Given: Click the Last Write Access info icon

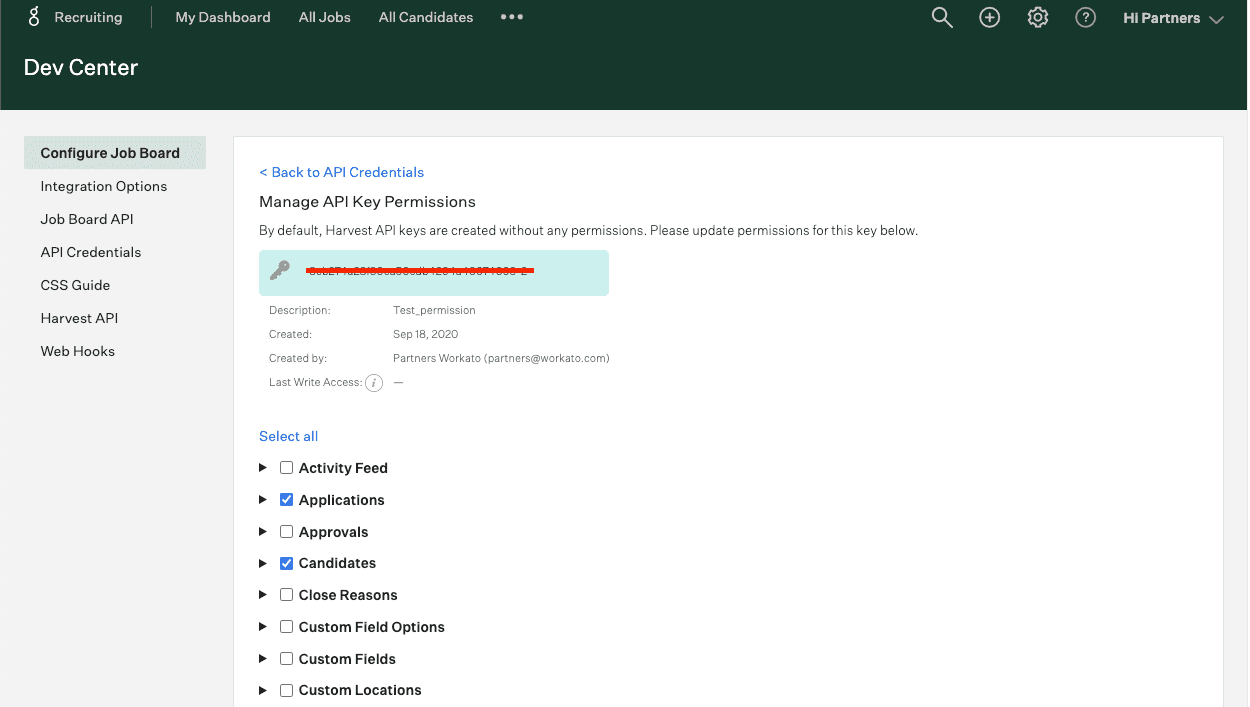Looking at the screenshot, I should click(374, 382).
